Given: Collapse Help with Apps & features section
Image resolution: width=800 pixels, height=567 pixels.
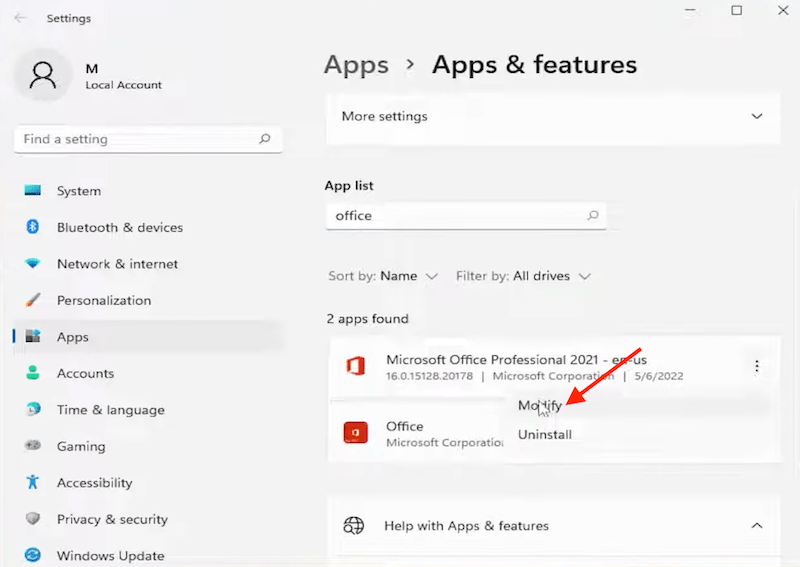Looking at the screenshot, I should [x=757, y=525].
